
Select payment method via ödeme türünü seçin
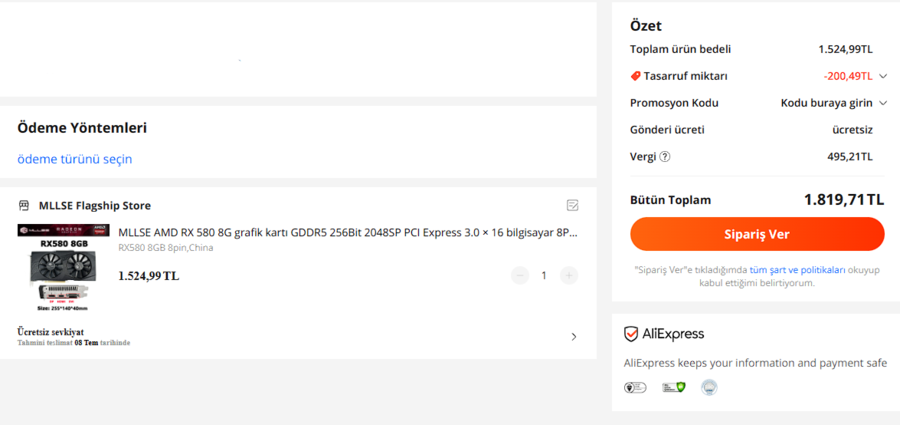[74, 159]
